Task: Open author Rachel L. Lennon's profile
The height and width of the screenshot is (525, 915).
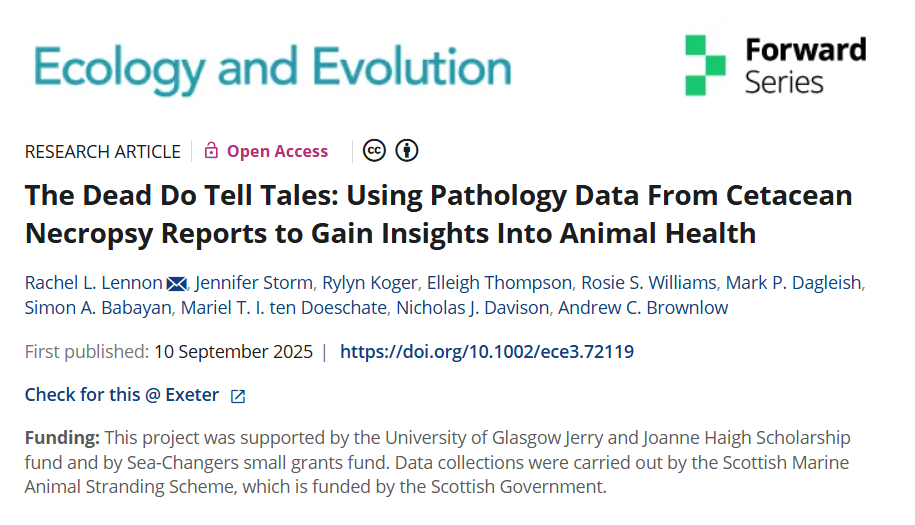Action: pyautogui.click(x=93, y=282)
